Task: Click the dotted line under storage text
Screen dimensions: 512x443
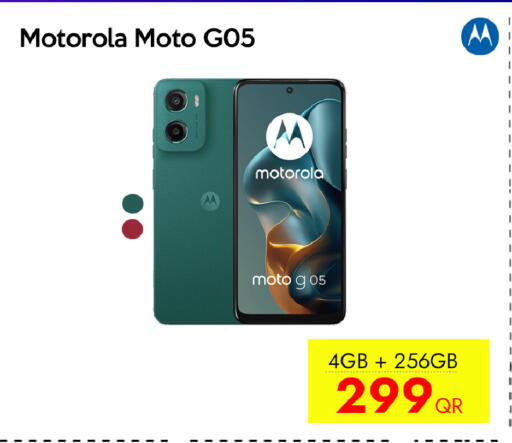Action: coord(393,370)
